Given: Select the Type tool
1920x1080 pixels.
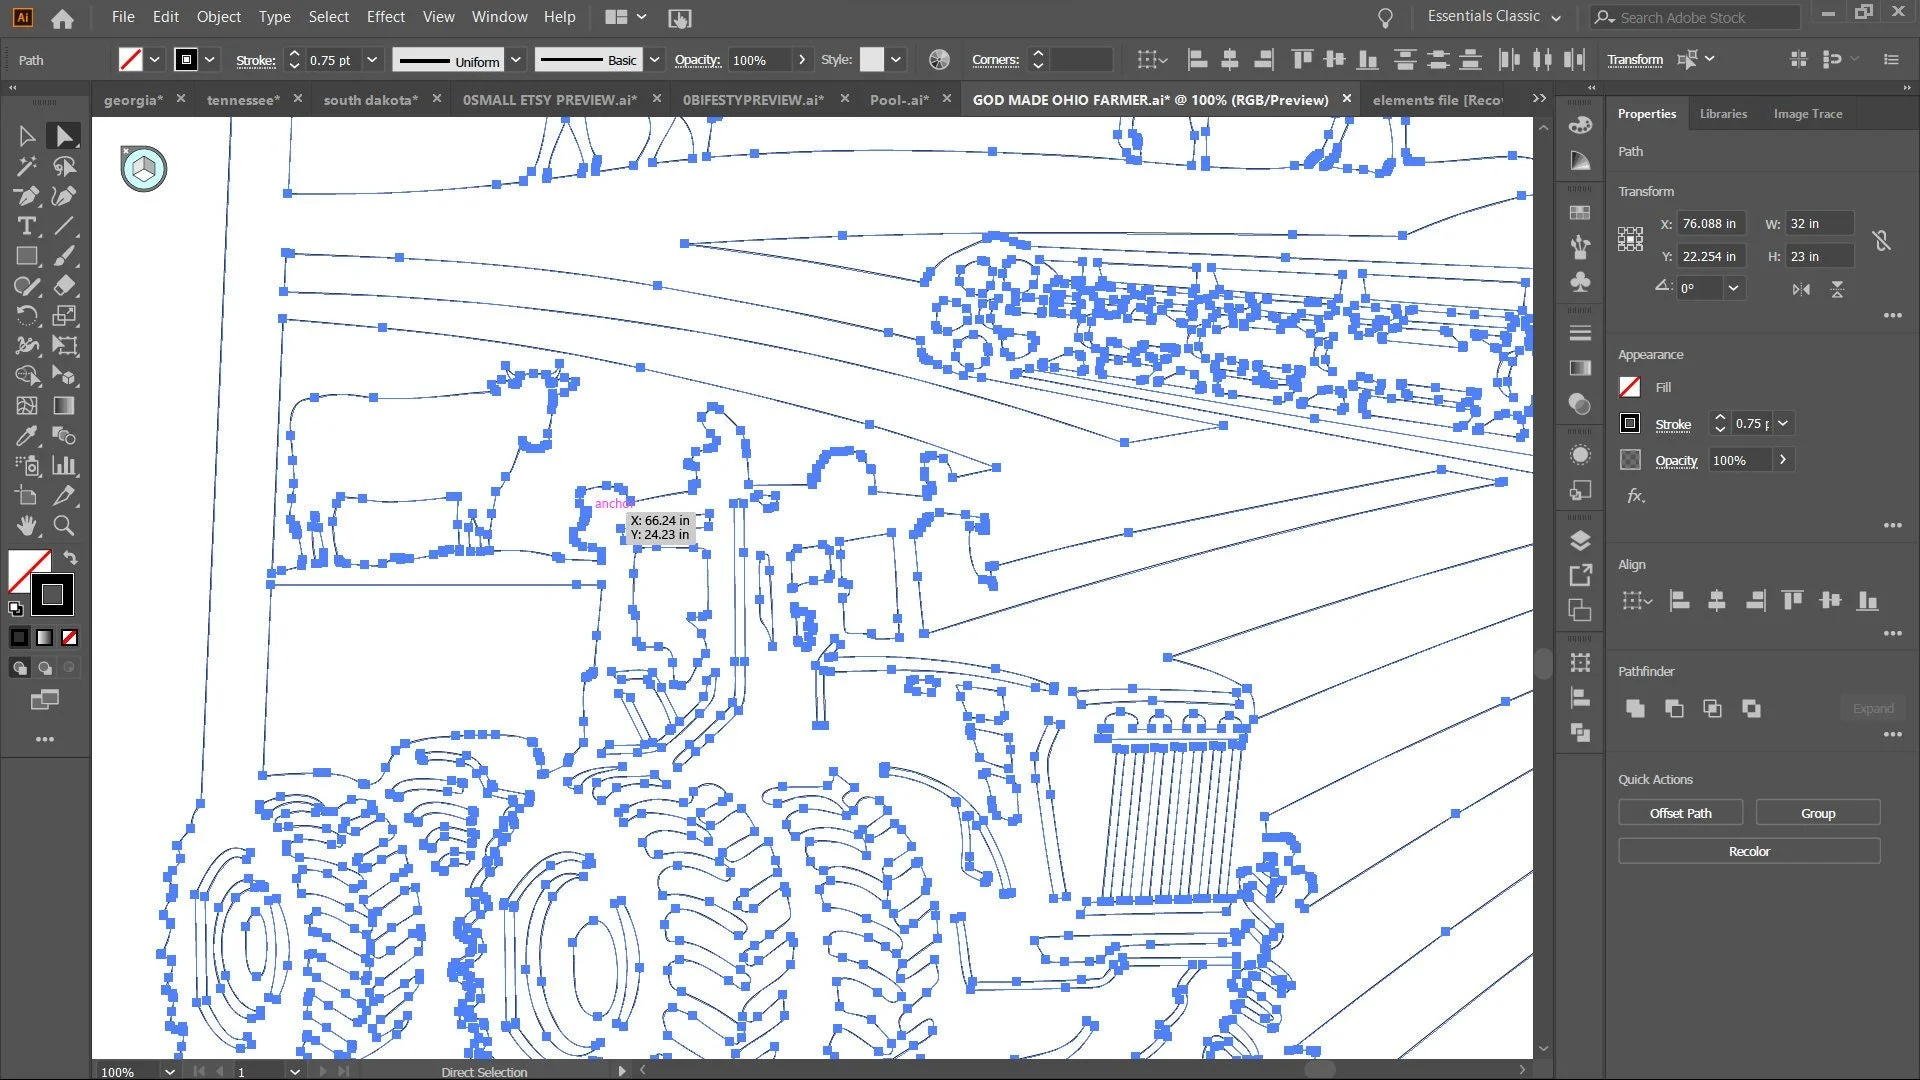Looking at the screenshot, I should pyautogui.click(x=27, y=226).
